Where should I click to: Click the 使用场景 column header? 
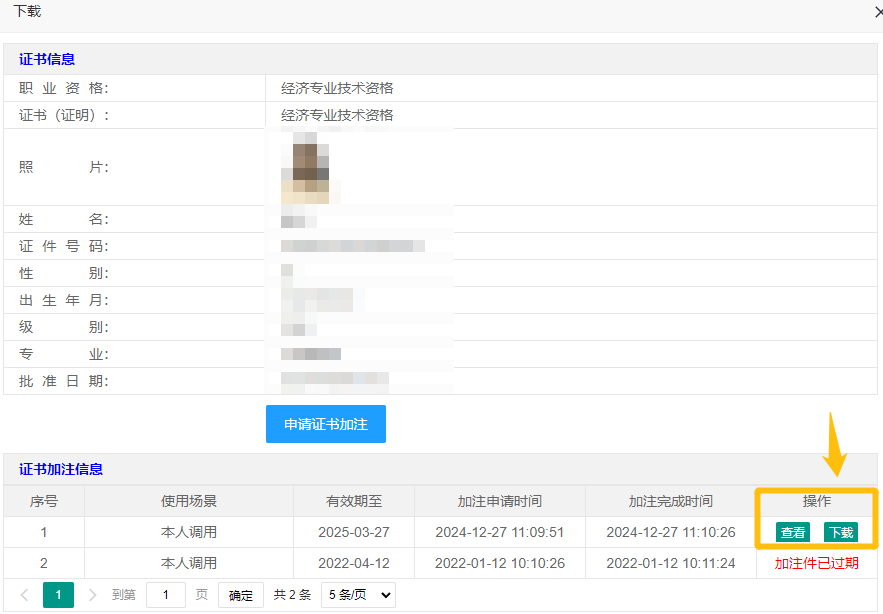tap(189, 501)
